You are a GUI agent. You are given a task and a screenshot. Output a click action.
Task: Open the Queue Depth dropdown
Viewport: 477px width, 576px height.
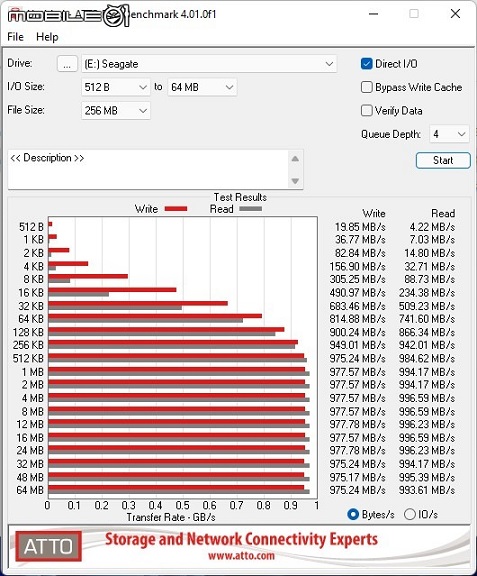(x=449, y=134)
